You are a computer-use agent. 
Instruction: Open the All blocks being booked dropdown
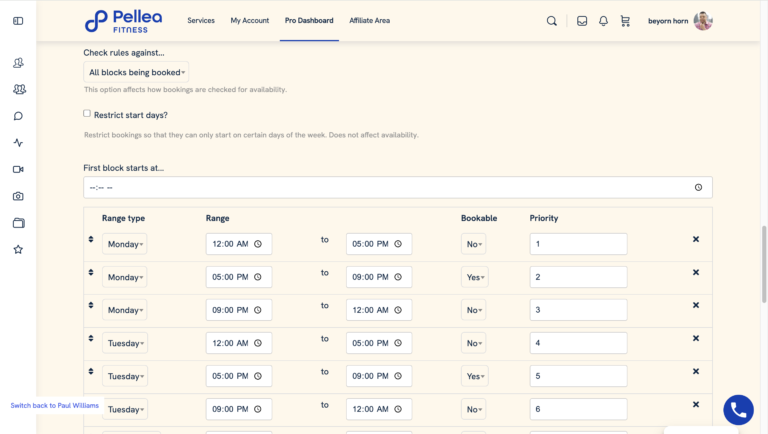click(x=136, y=72)
